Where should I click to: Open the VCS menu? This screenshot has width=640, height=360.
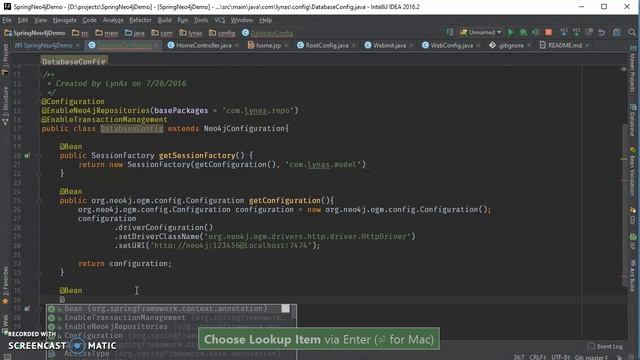click(220, 20)
